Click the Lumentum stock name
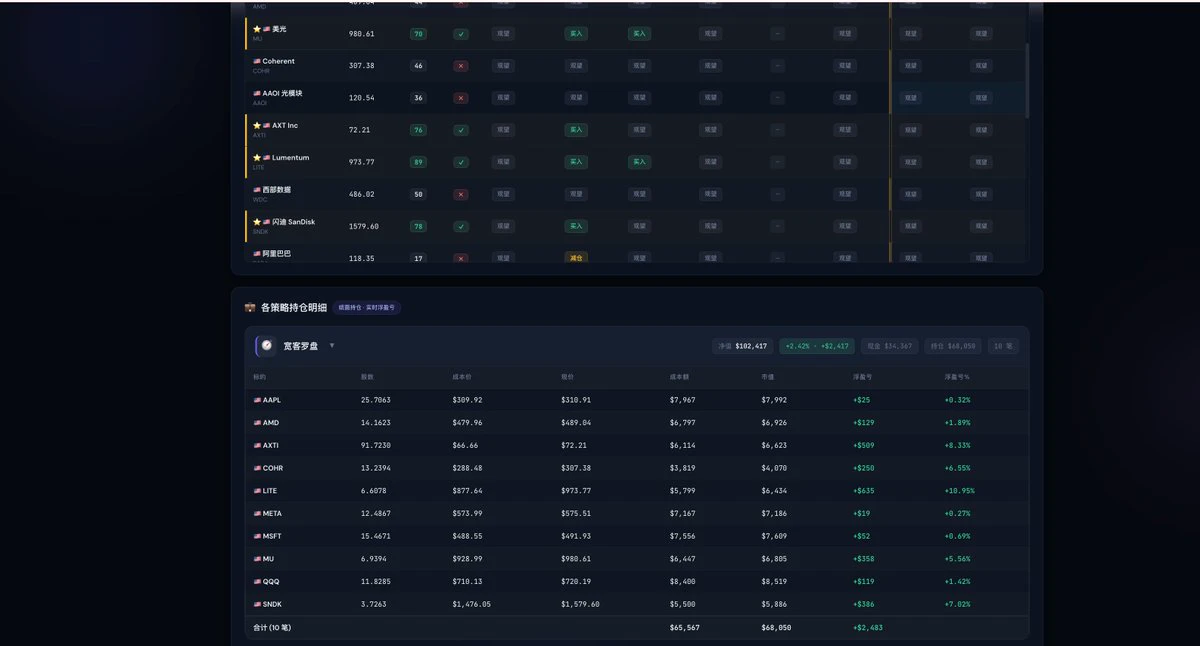Image resolution: width=1200 pixels, height=646 pixels. point(291,158)
